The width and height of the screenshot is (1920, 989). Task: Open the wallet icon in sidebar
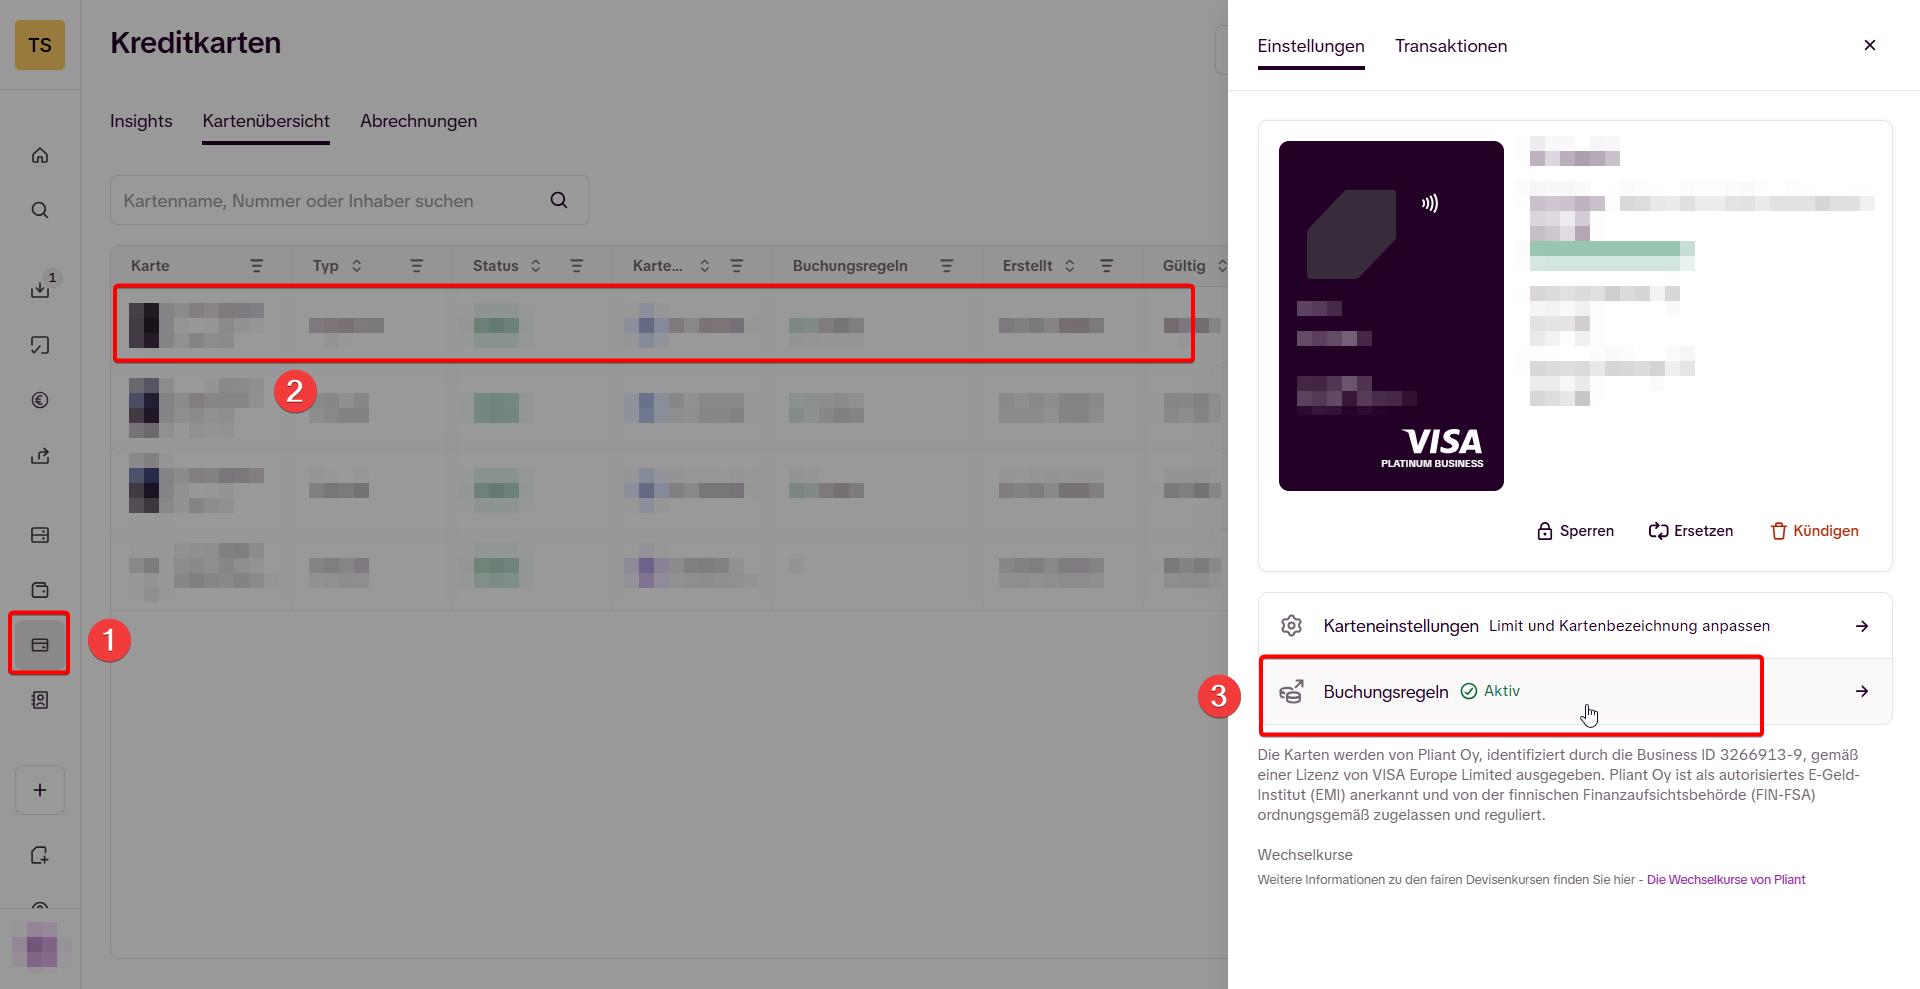(40, 590)
